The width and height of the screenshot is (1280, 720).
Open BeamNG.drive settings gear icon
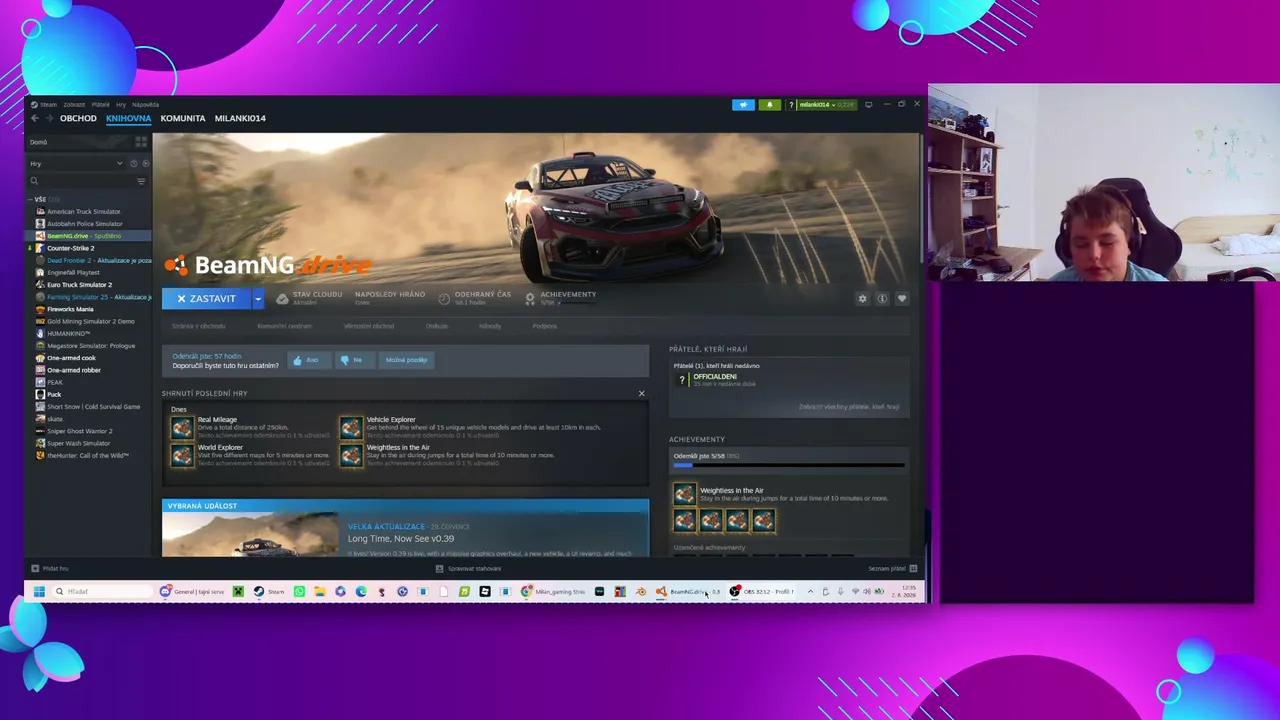coord(863,298)
